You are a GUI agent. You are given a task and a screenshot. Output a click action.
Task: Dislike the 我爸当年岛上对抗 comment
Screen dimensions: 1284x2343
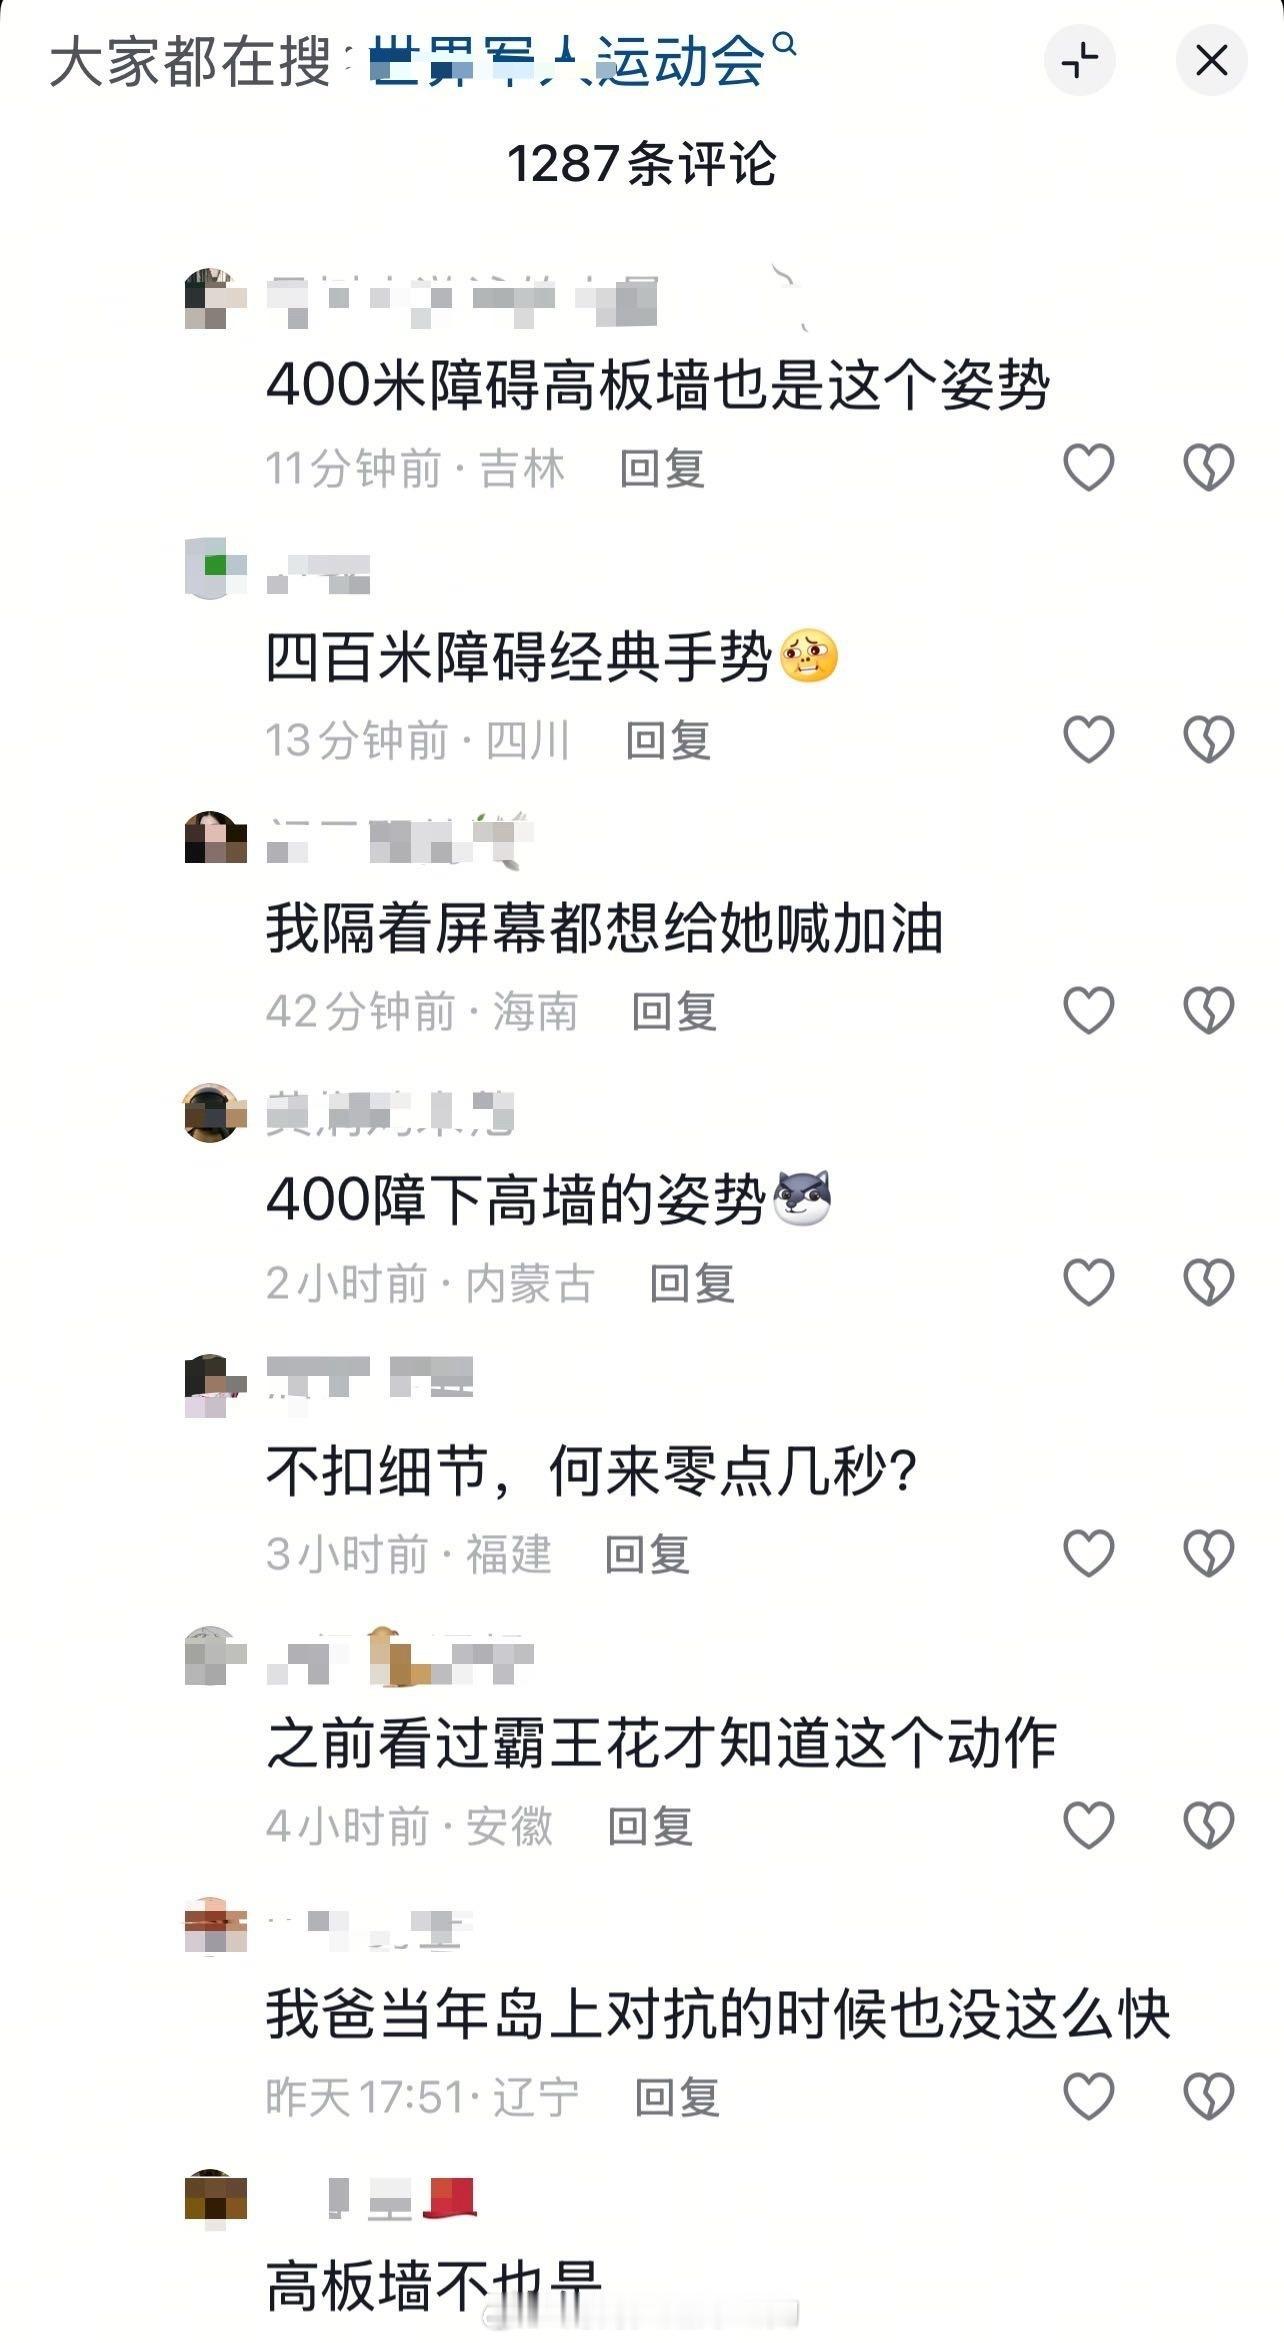(1209, 2096)
